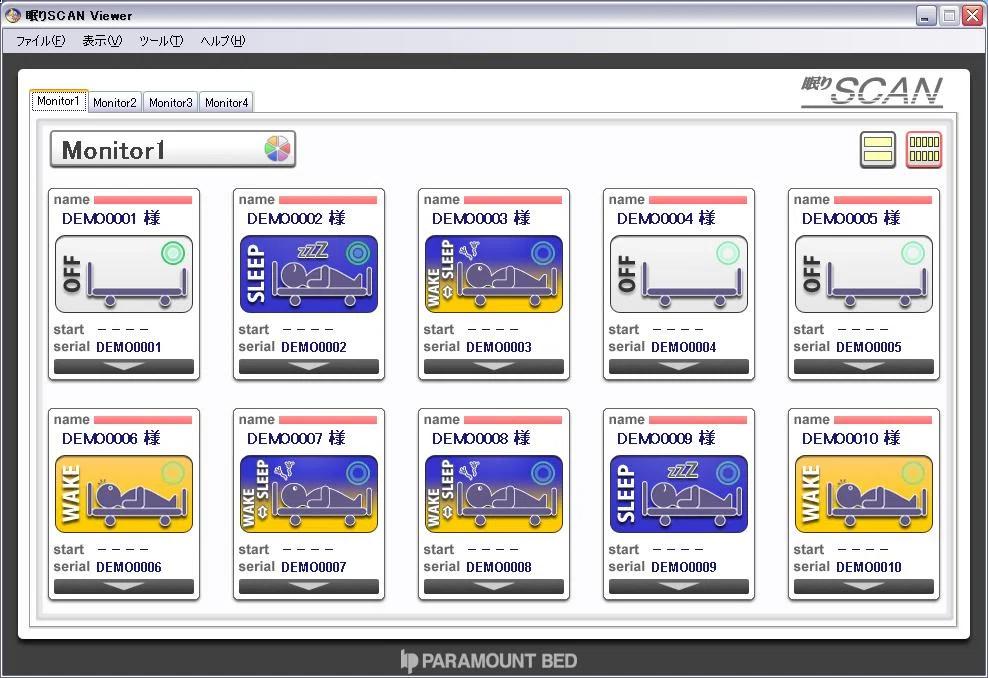Screen dimensions: 988x678
Task: Switch to the Monitor2 tab
Action: click(x=115, y=102)
